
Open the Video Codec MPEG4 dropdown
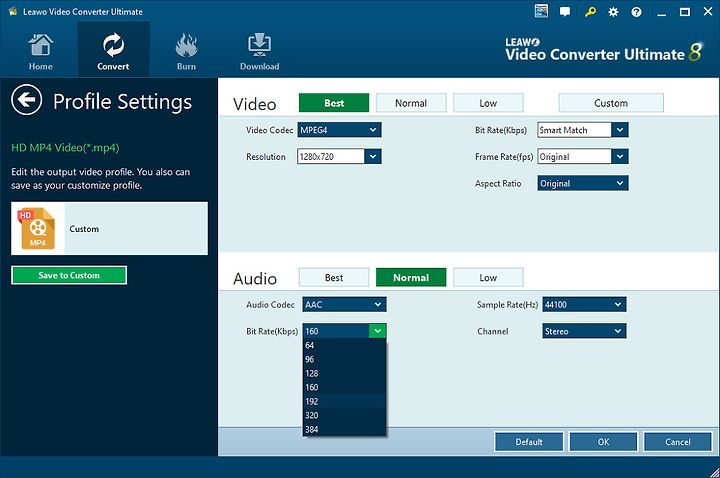click(x=339, y=130)
